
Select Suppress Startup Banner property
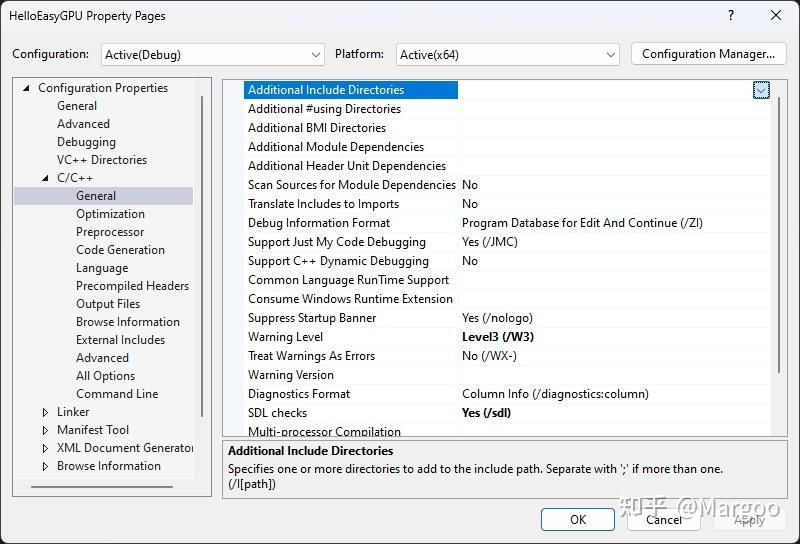point(312,318)
